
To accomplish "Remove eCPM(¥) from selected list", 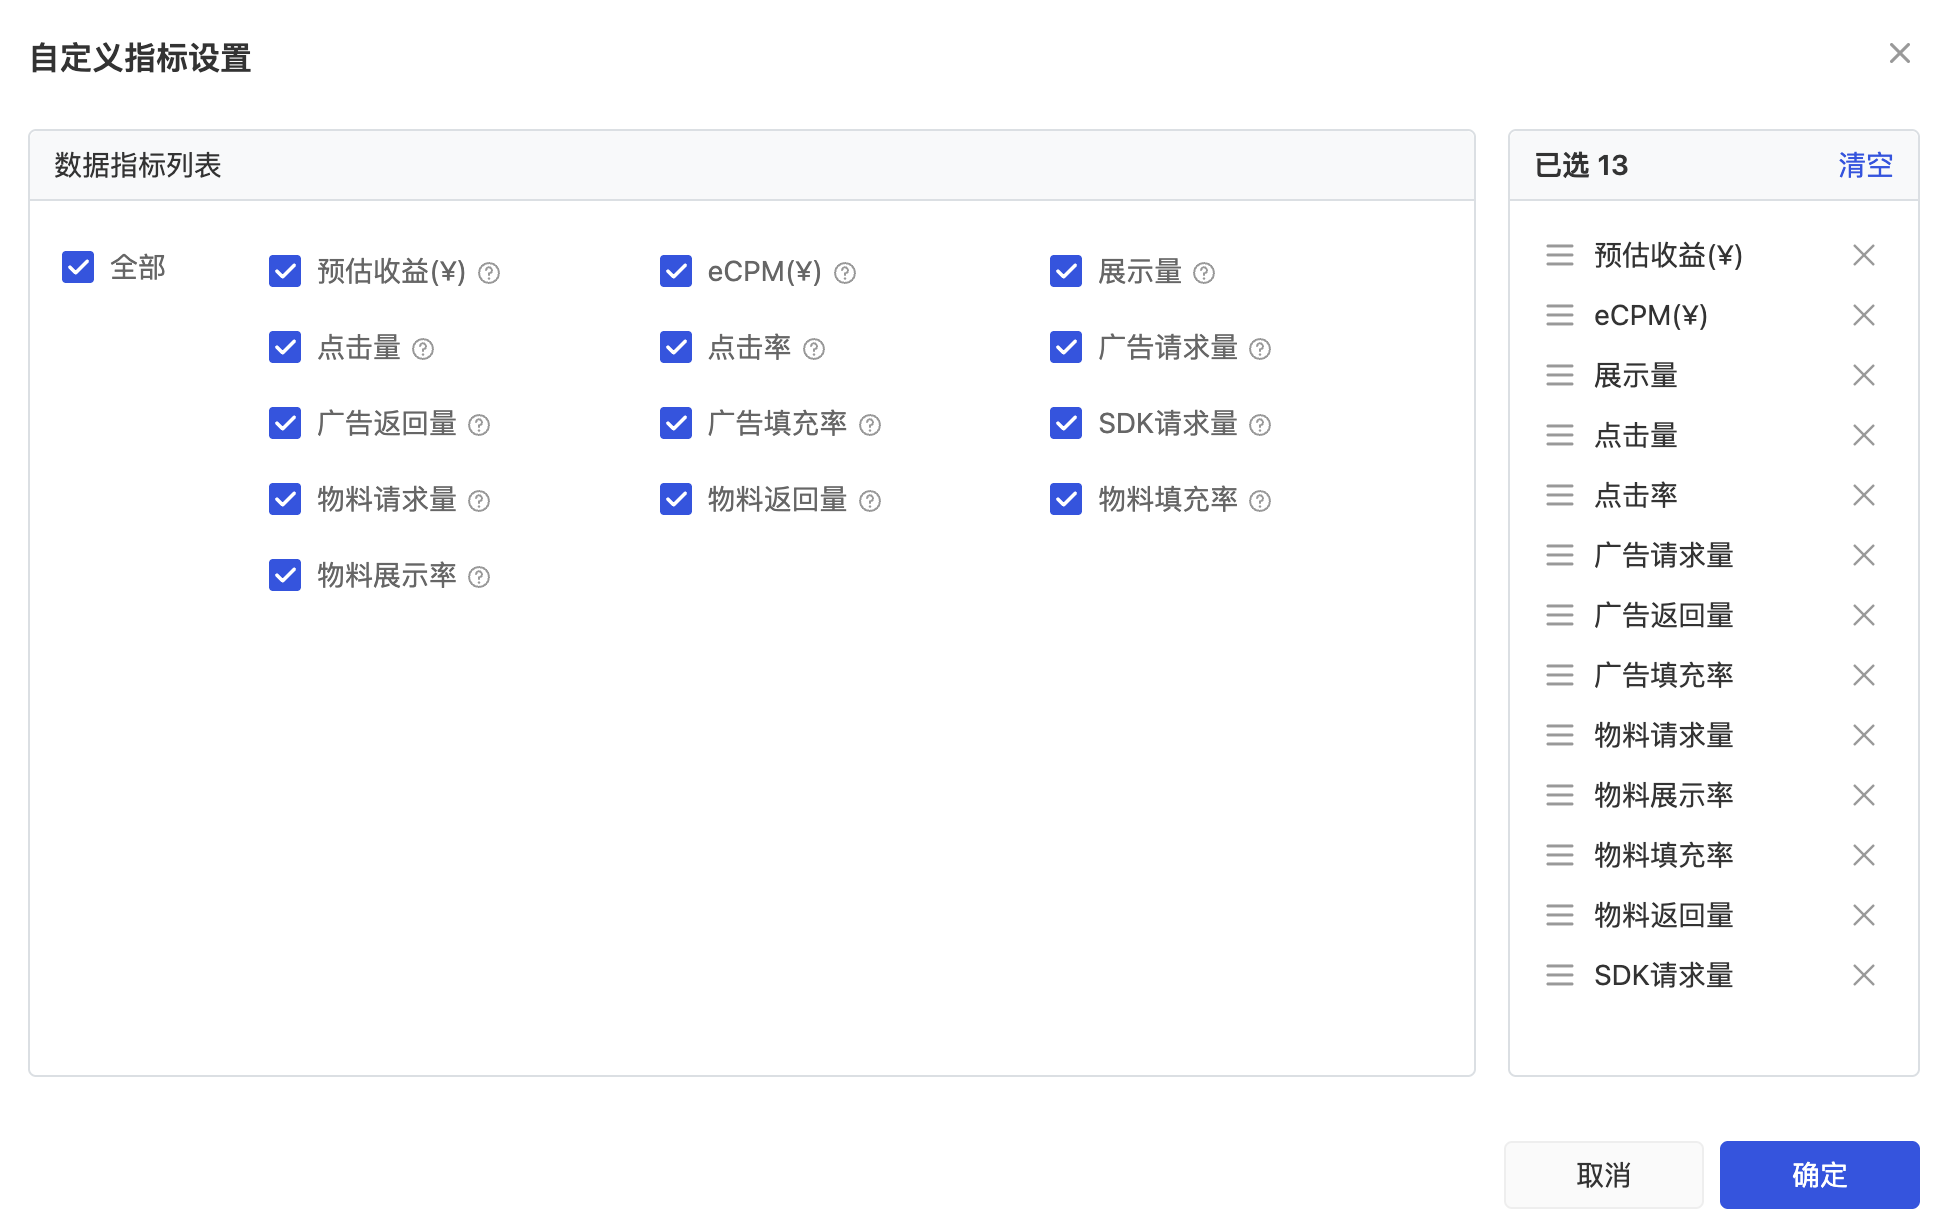I will (1863, 316).
